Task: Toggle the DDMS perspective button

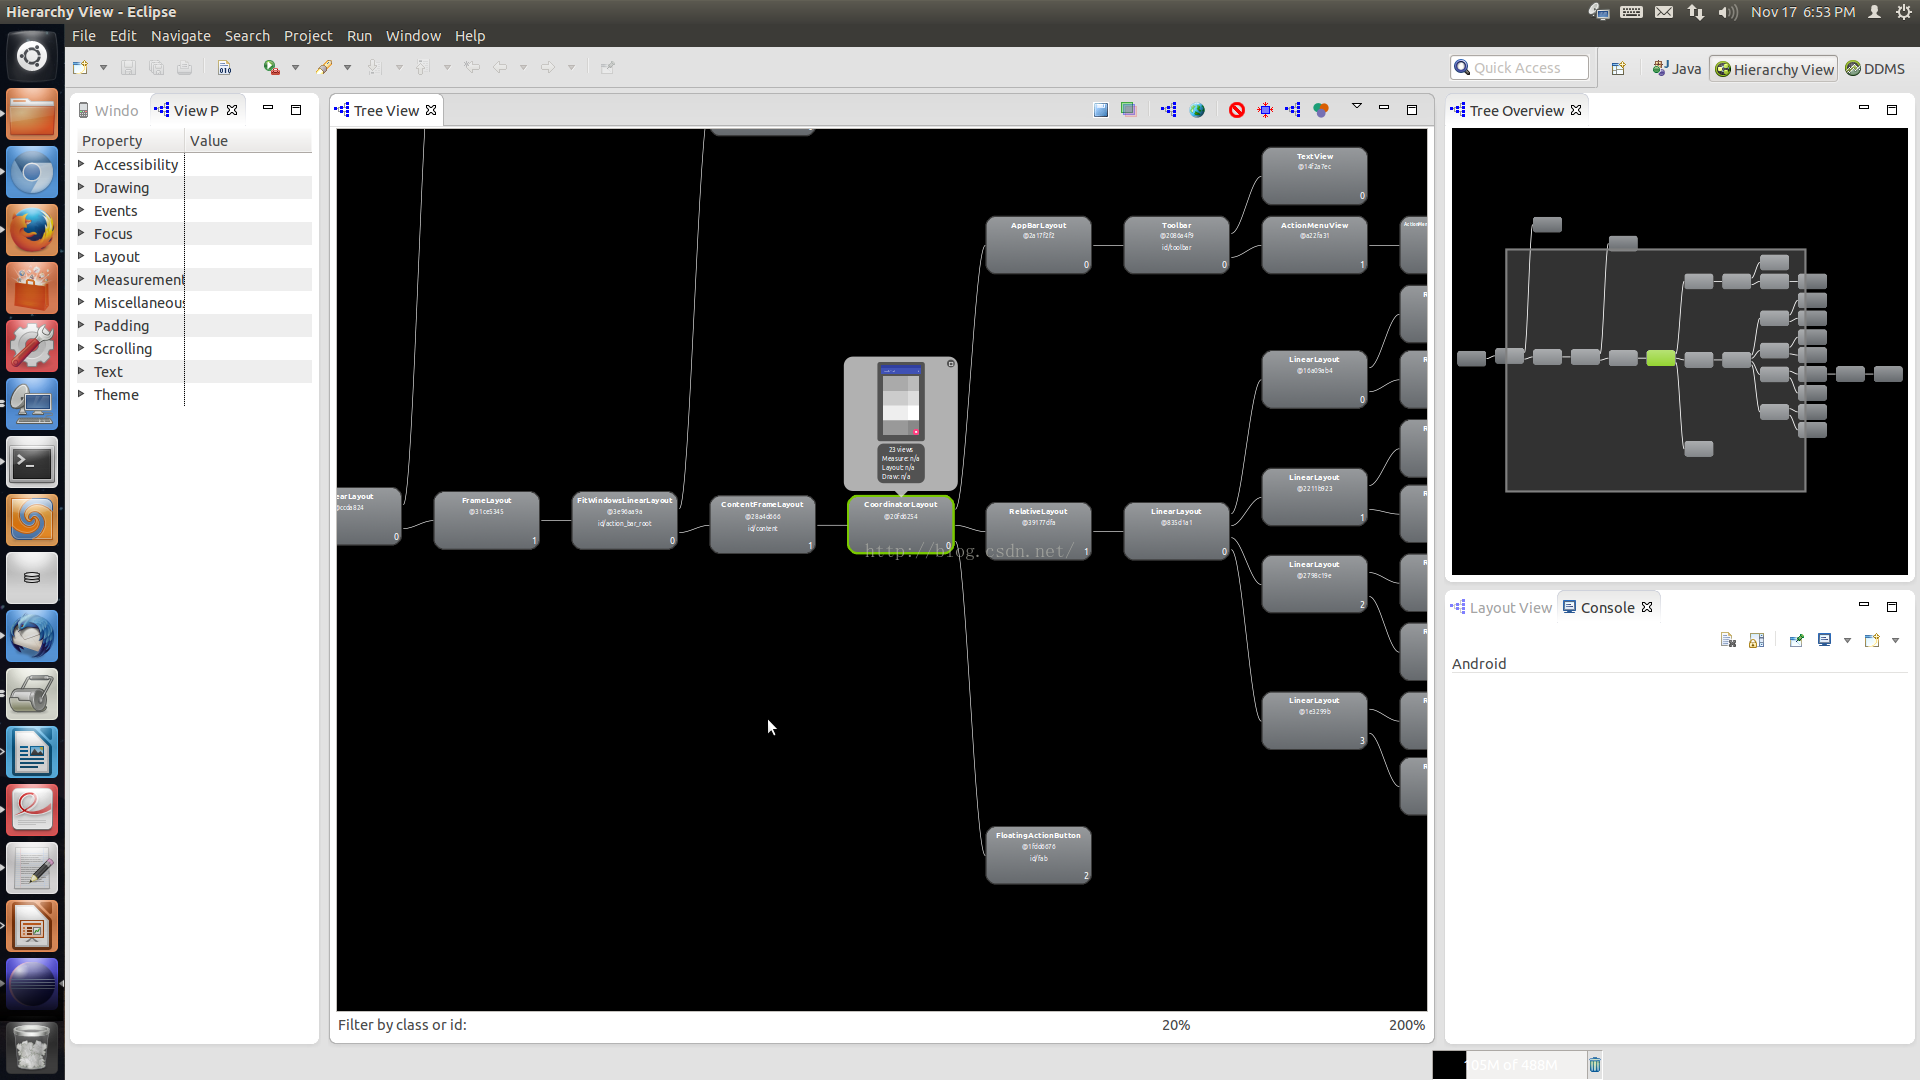Action: [x=1874, y=67]
